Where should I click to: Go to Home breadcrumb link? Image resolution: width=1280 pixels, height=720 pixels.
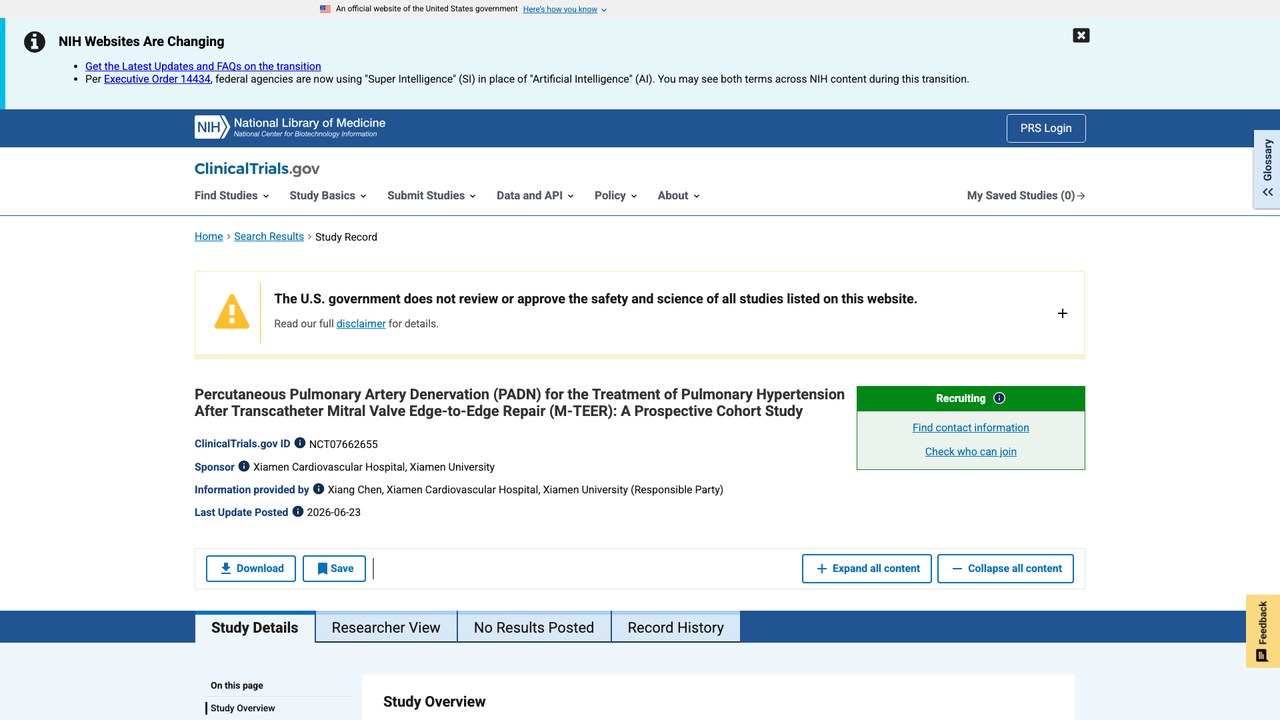tap(209, 237)
